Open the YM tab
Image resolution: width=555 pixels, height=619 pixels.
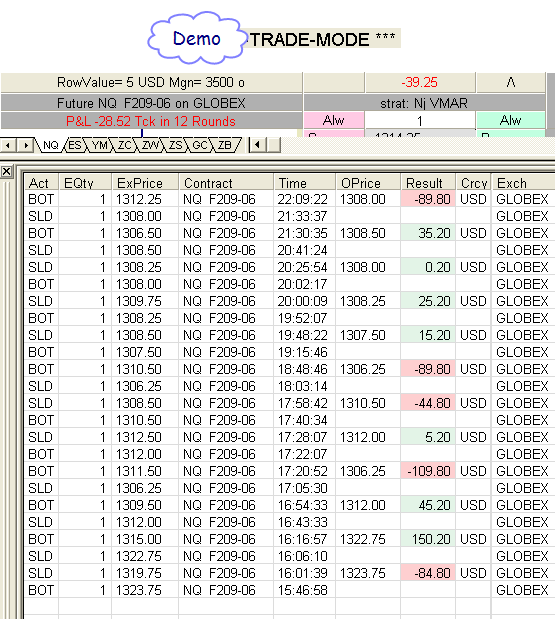click(99, 145)
